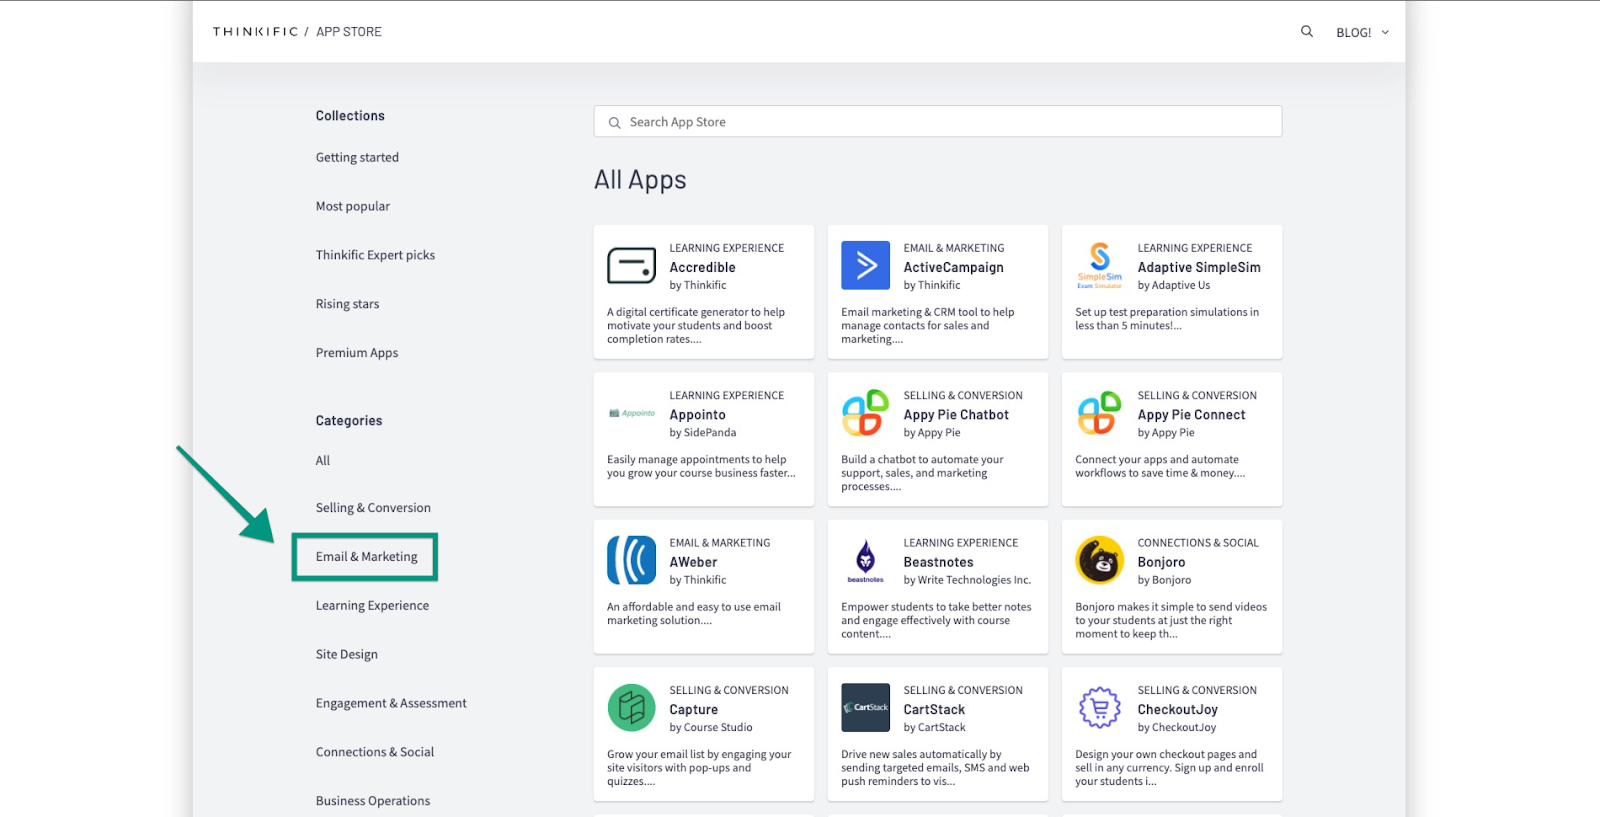
Task: Click the magnifier inside Search App Store field
Action: point(614,123)
